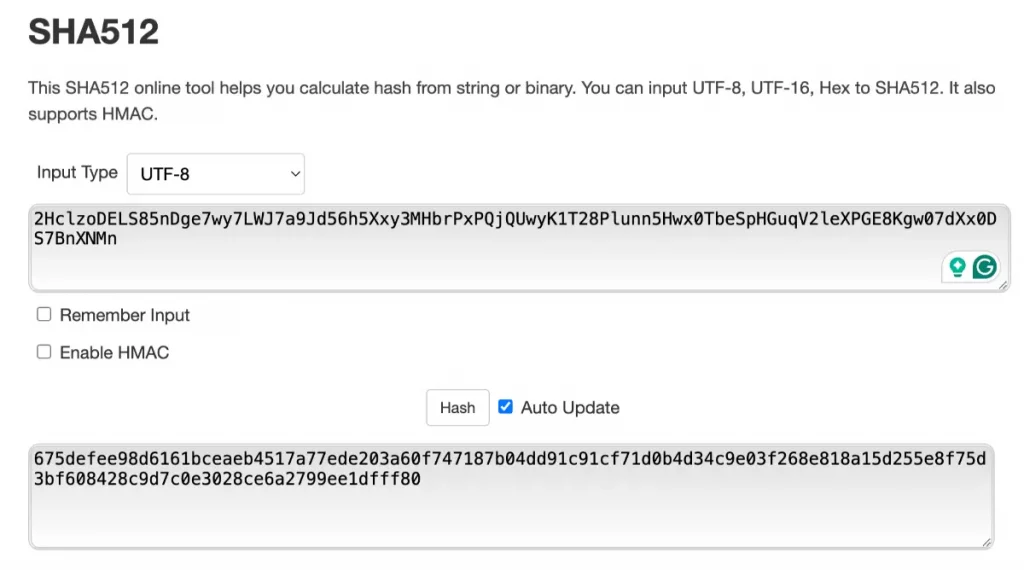Click the SHA512 tool description paragraph

tap(511, 101)
